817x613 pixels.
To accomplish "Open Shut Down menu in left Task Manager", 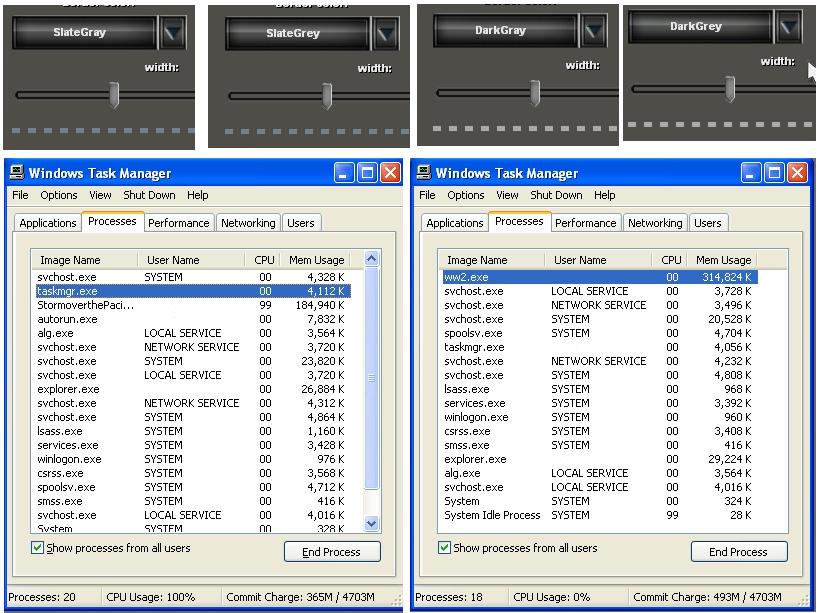I will (x=149, y=195).
